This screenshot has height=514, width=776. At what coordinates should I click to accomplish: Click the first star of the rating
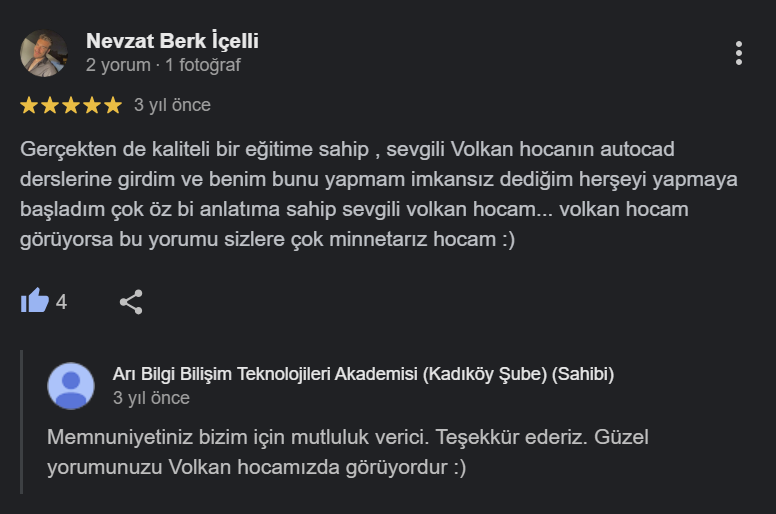click(x=29, y=105)
